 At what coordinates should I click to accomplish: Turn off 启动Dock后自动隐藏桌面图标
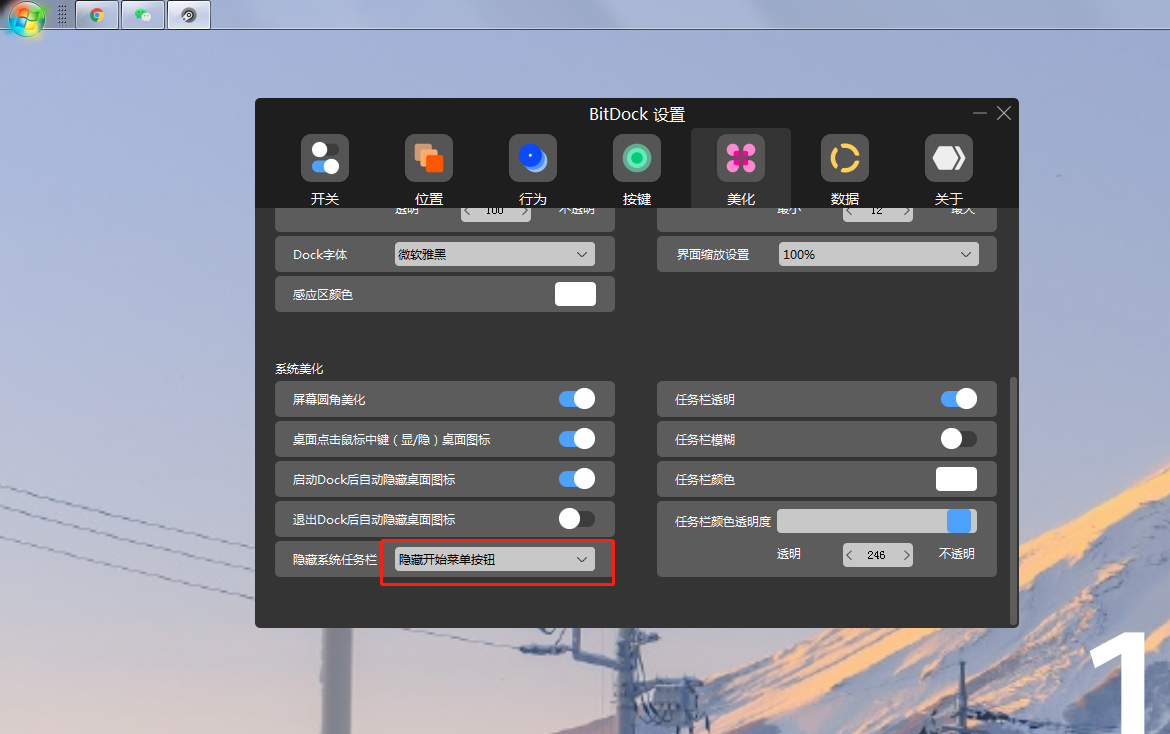(x=577, y=479)
